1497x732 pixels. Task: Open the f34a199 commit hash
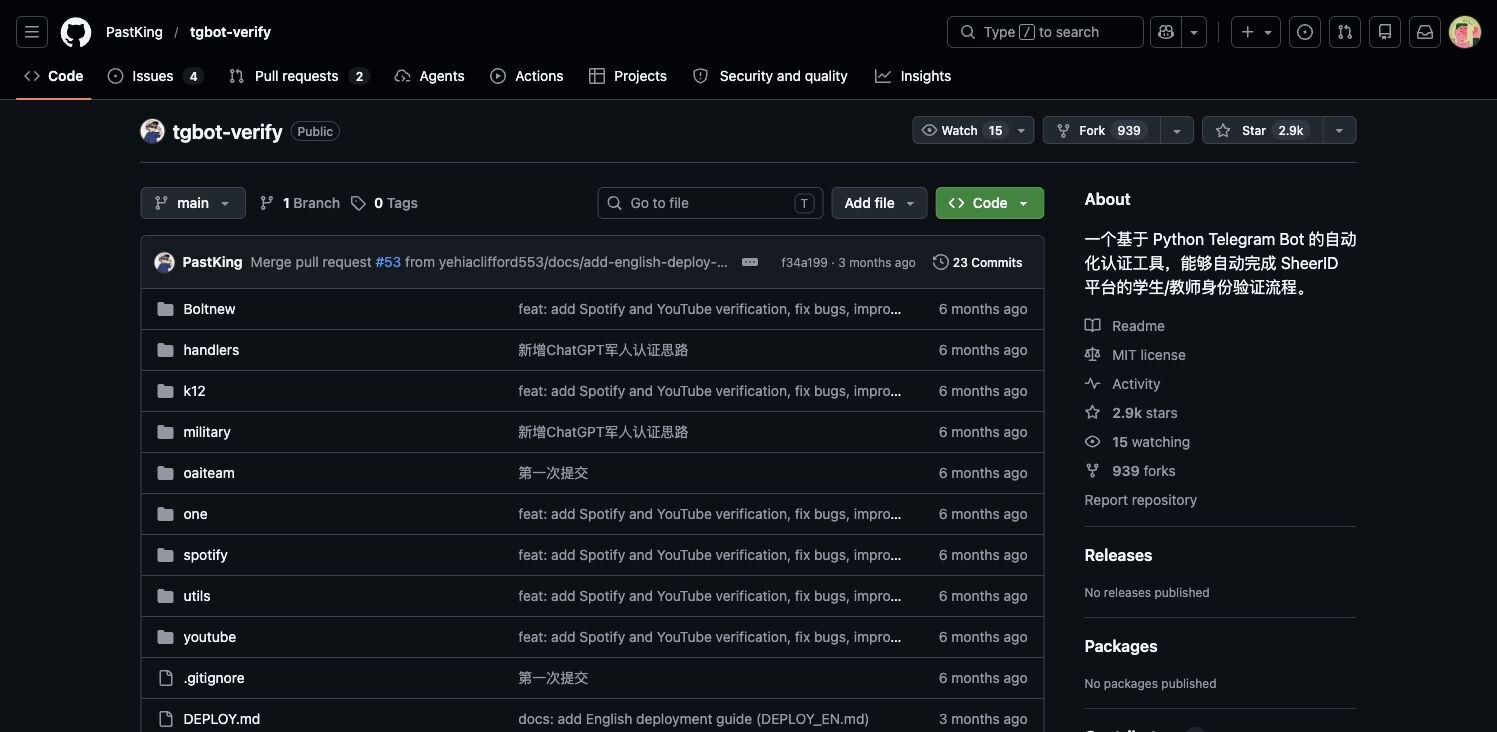tap(804, 263)
